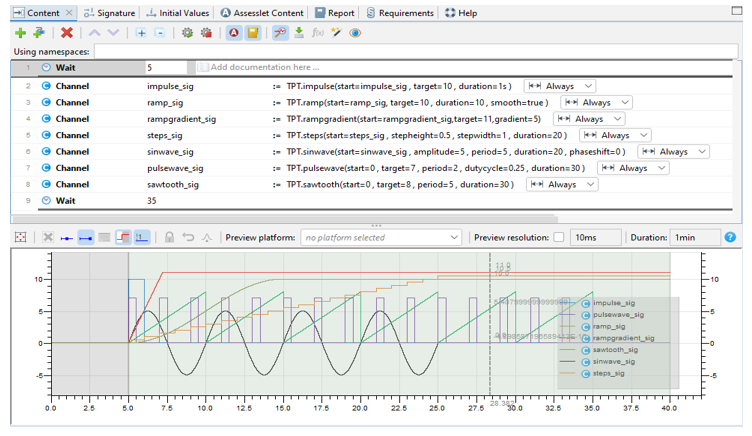Click the red dotted zoom-fit icon in preview toolbar
Screen dimensions: 752x436
coord(20,237)
